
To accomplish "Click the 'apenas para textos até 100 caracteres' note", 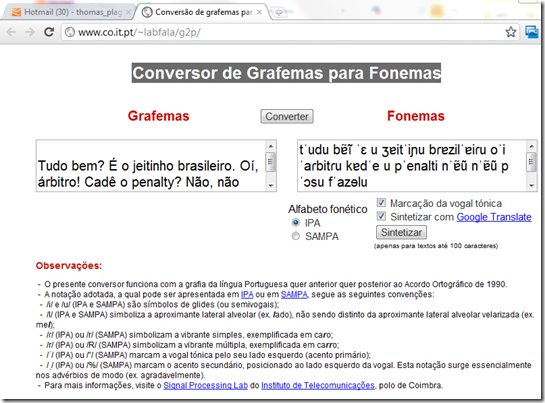I will (436, 246).
